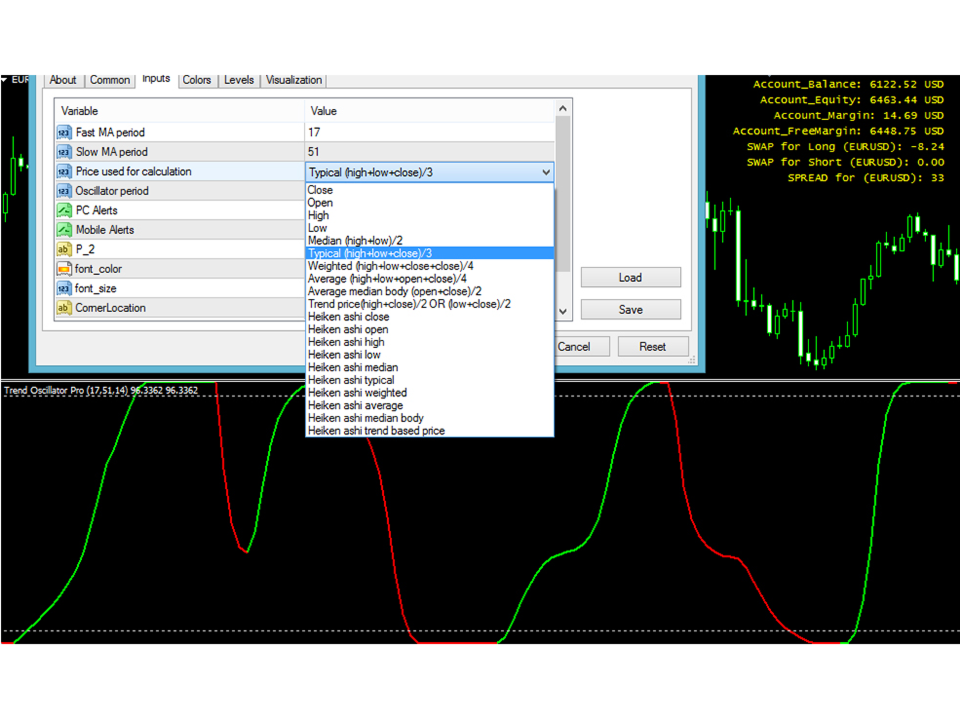Select the Oscillator period row label
Image resolution: width=960 pixels, height=720 pixels.
(x=112, y=192)
